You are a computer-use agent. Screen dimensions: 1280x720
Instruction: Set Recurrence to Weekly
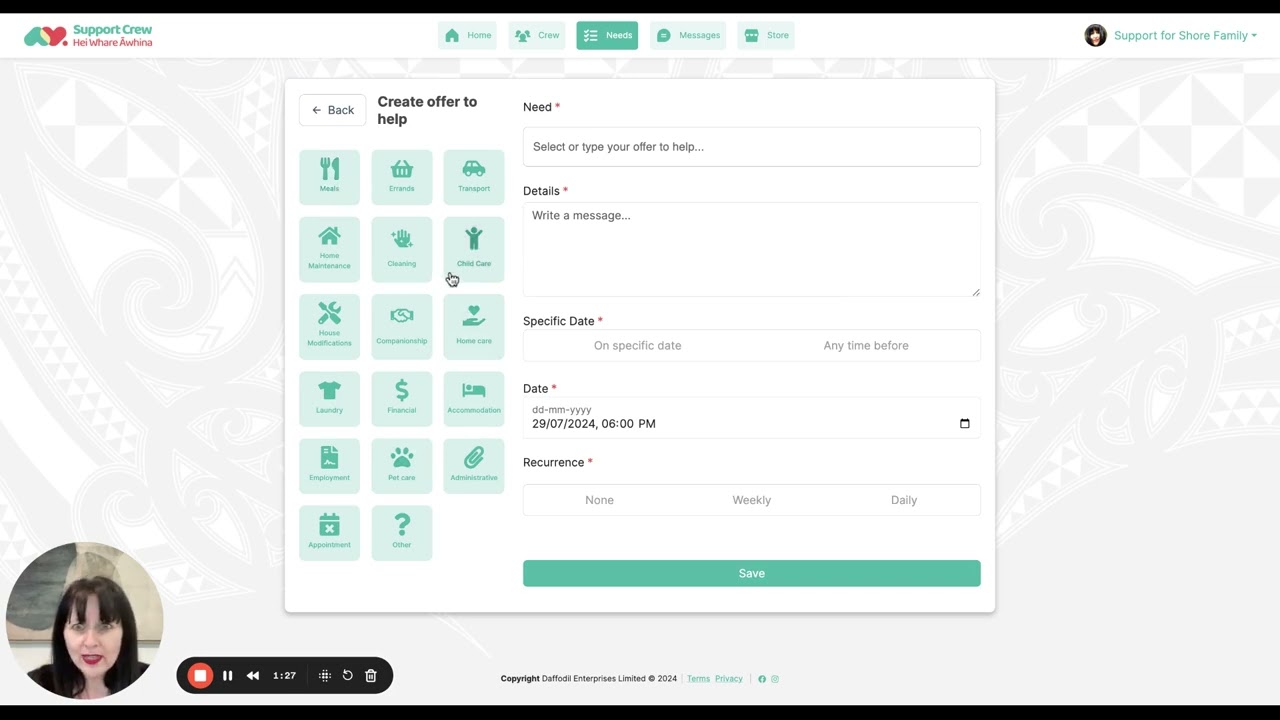[751, 500]
